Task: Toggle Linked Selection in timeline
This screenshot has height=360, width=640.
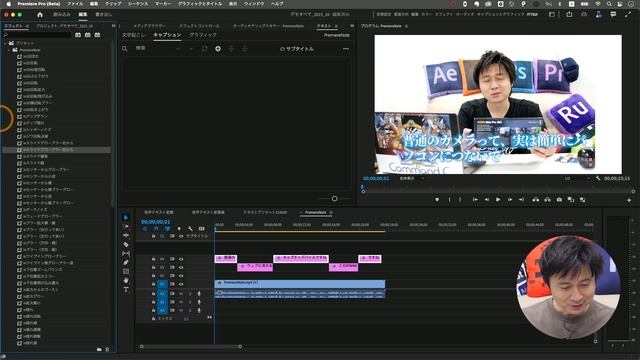Action: (x=167, y=229)
